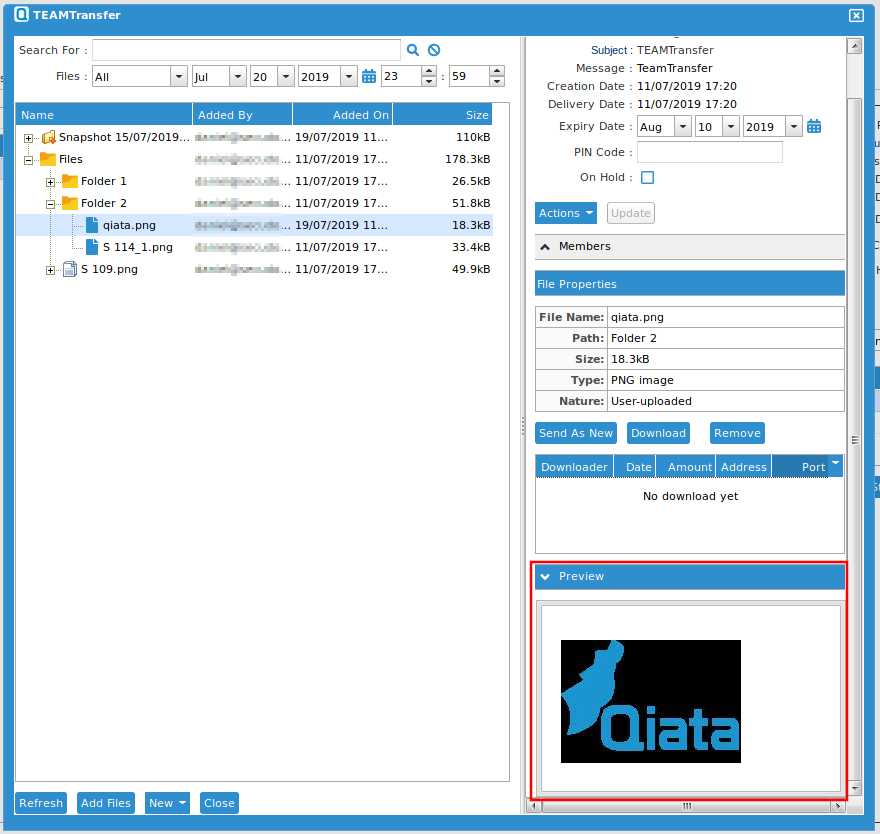This screenshot has height=834, width=880.
Task: Expand the Folder 1 tree node
Action: 50,181
